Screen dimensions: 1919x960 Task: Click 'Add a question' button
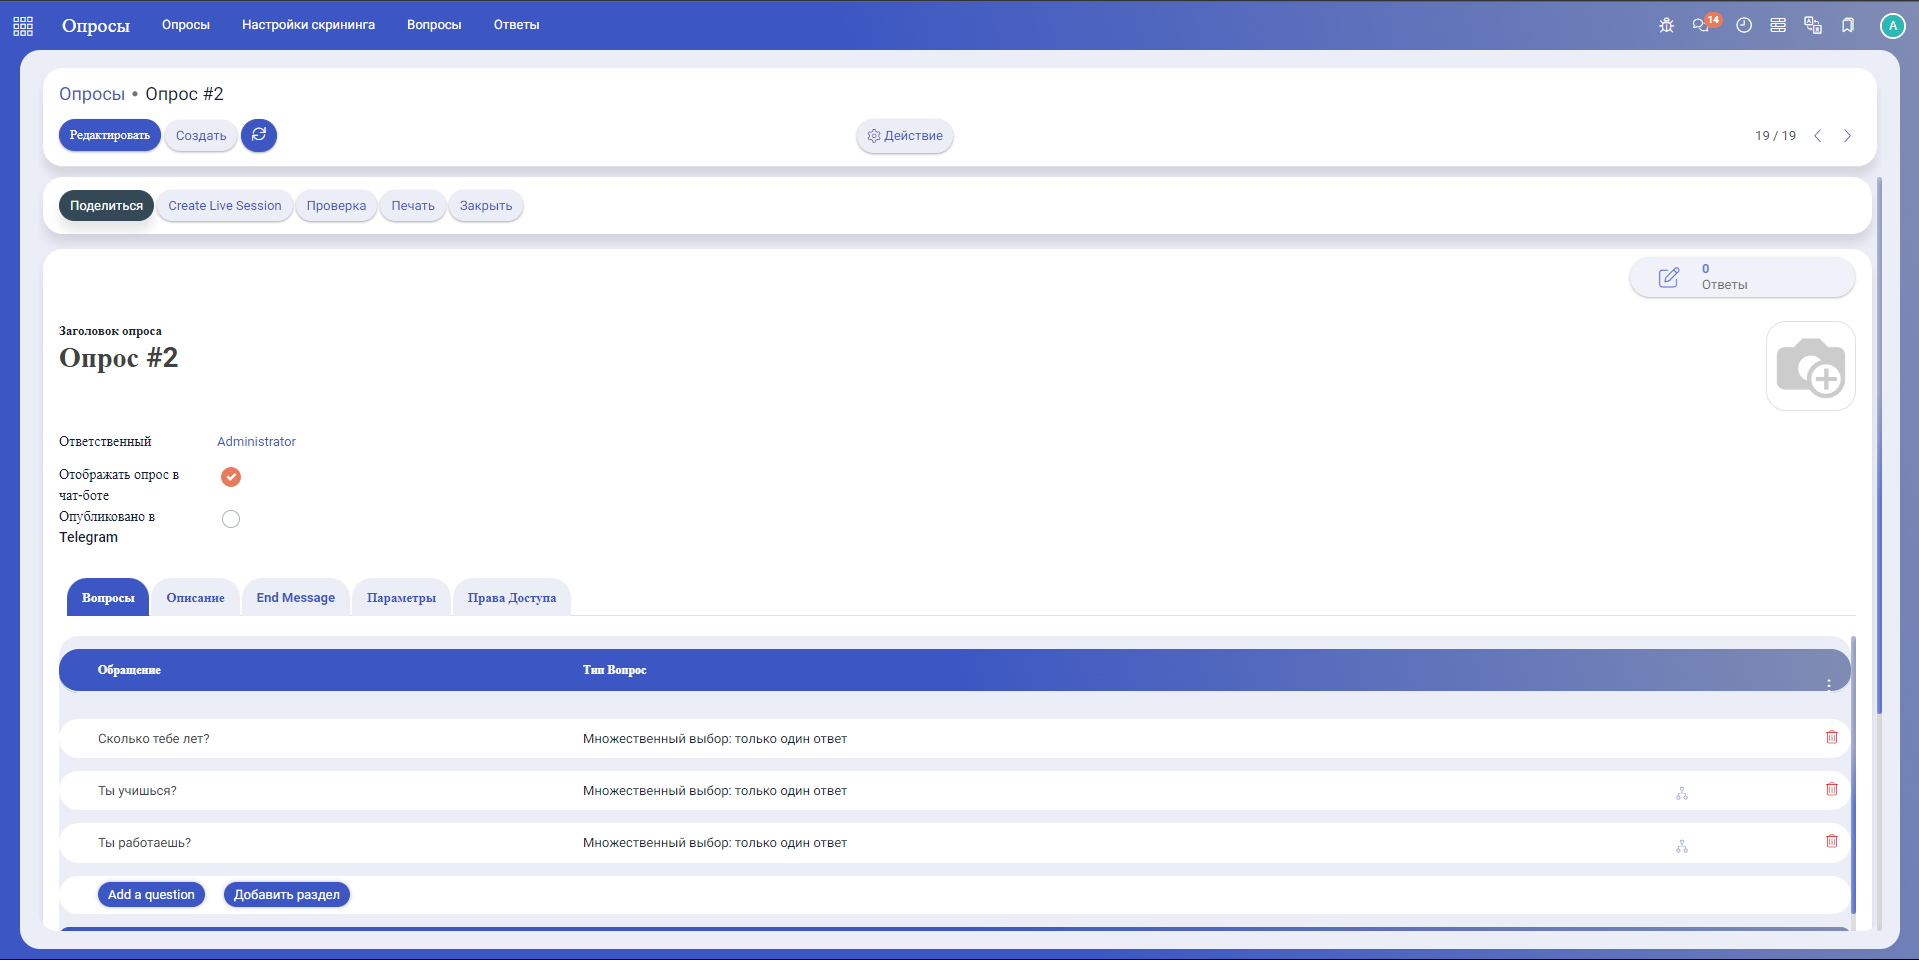coord(151,895)
